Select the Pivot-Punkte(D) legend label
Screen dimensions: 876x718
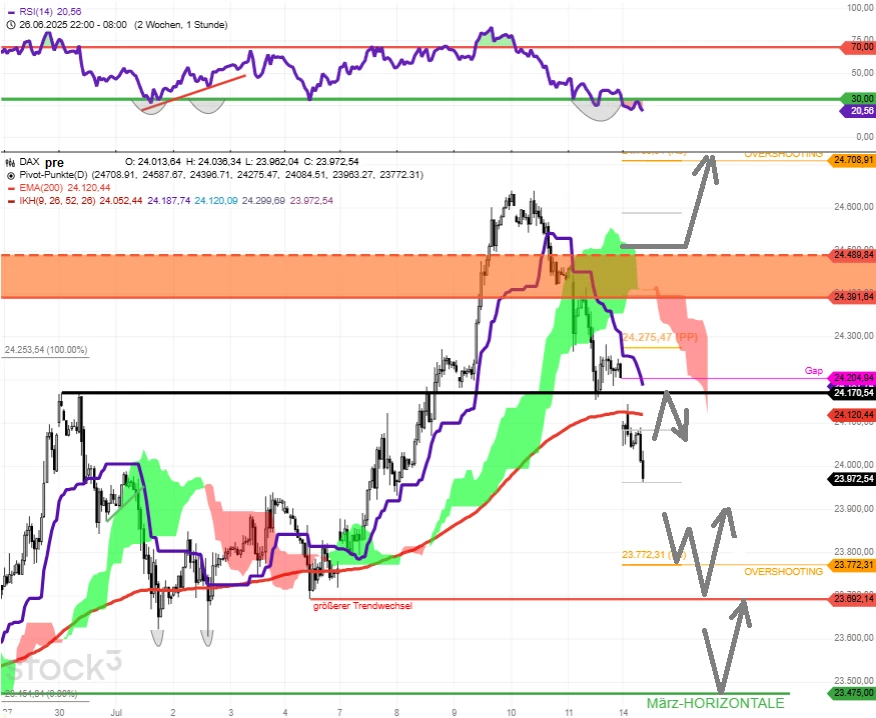click(54, 175)
